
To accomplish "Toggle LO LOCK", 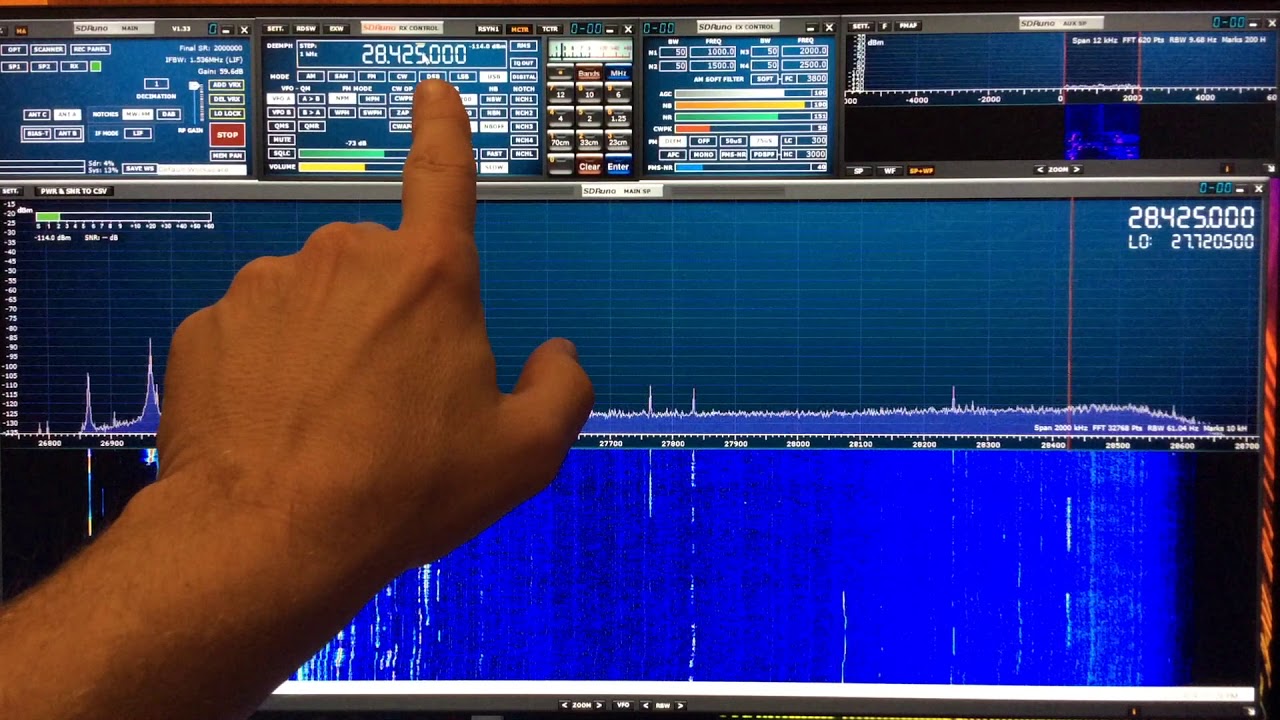I will (x=227, y=114).
